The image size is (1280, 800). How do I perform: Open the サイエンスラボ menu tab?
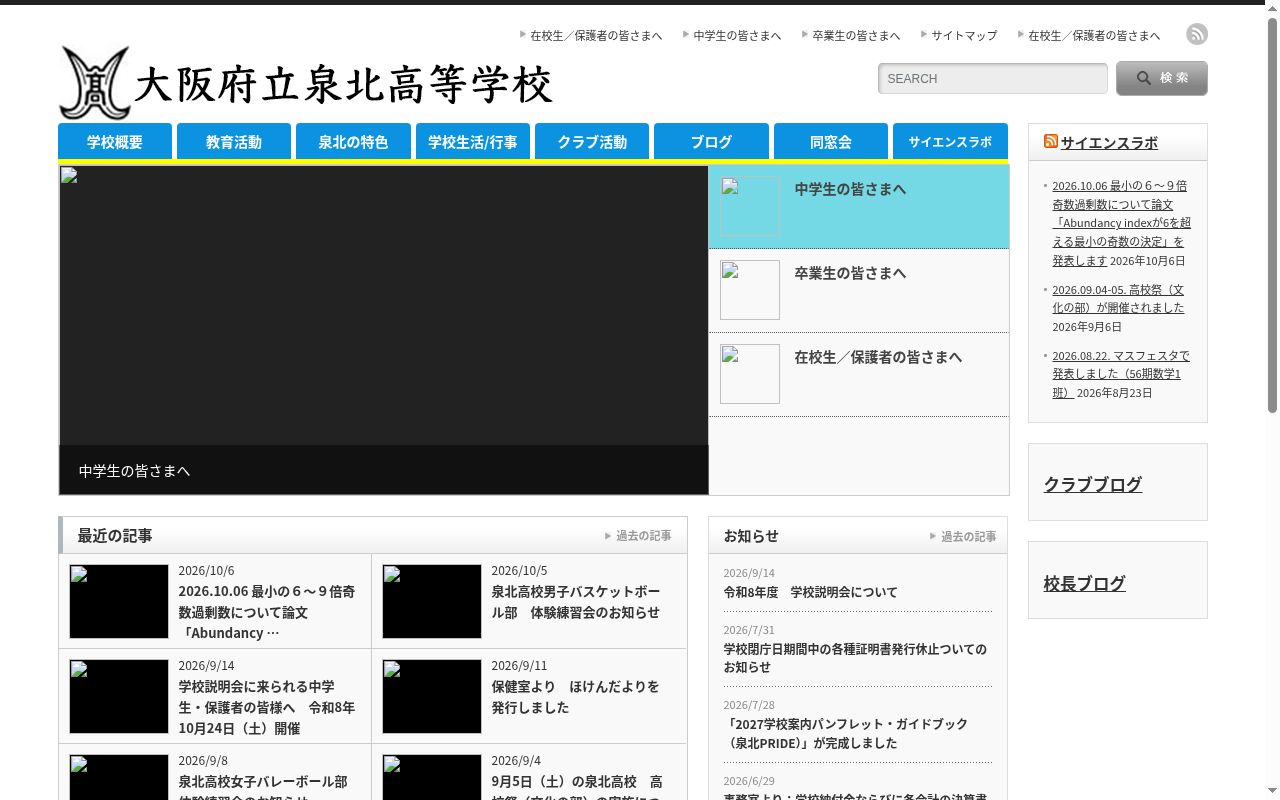950,142
